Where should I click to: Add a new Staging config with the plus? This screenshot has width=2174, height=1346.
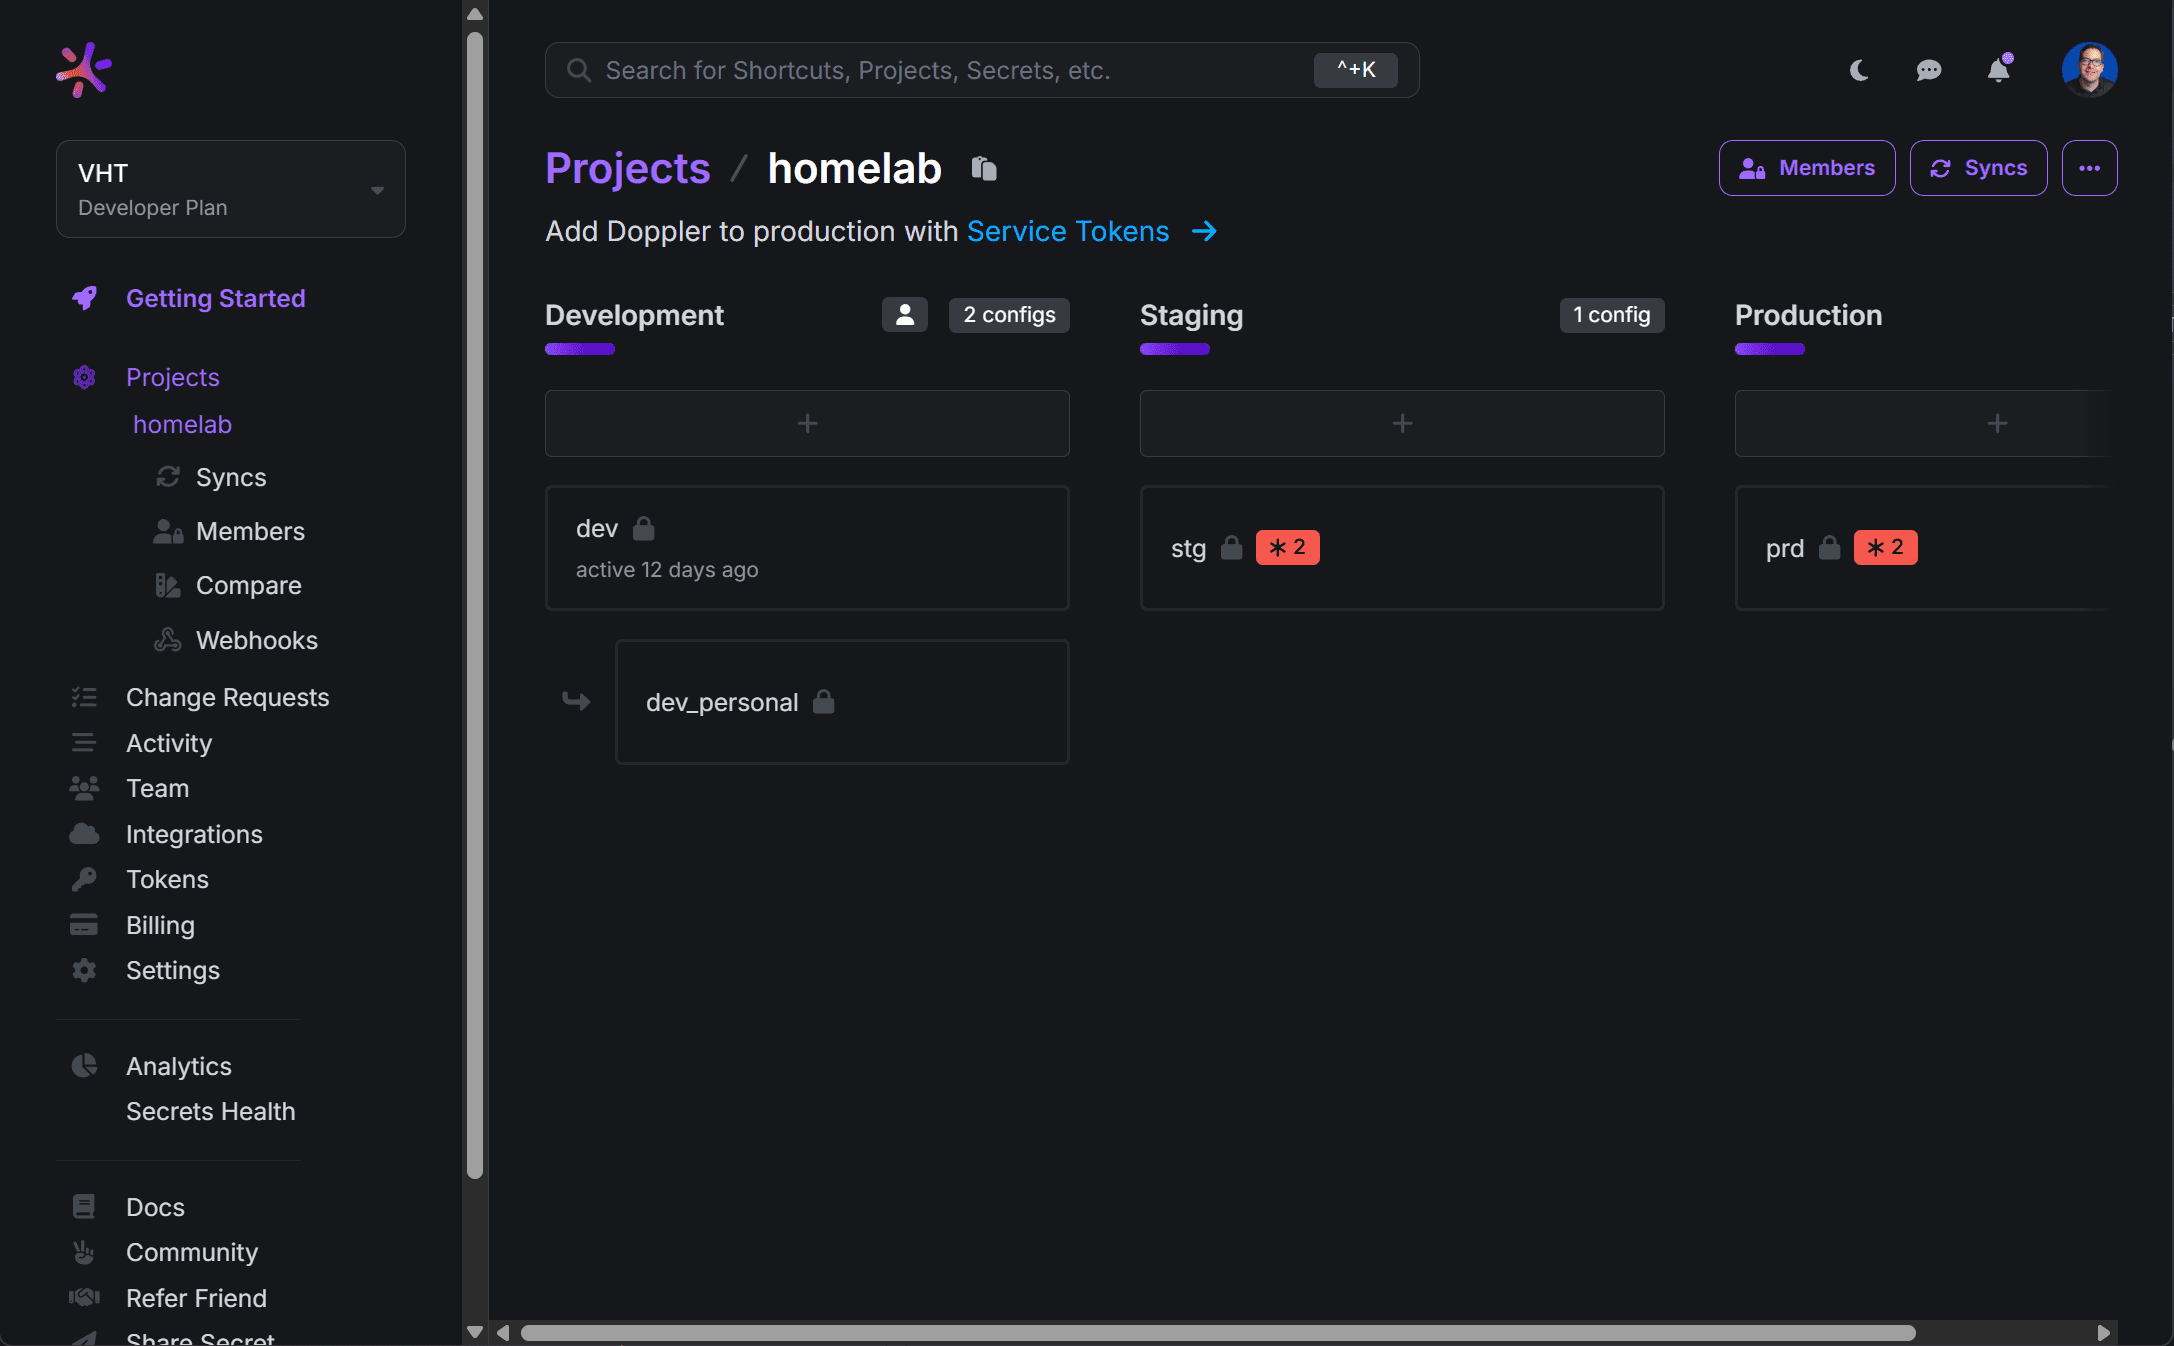coord(1401,423)
